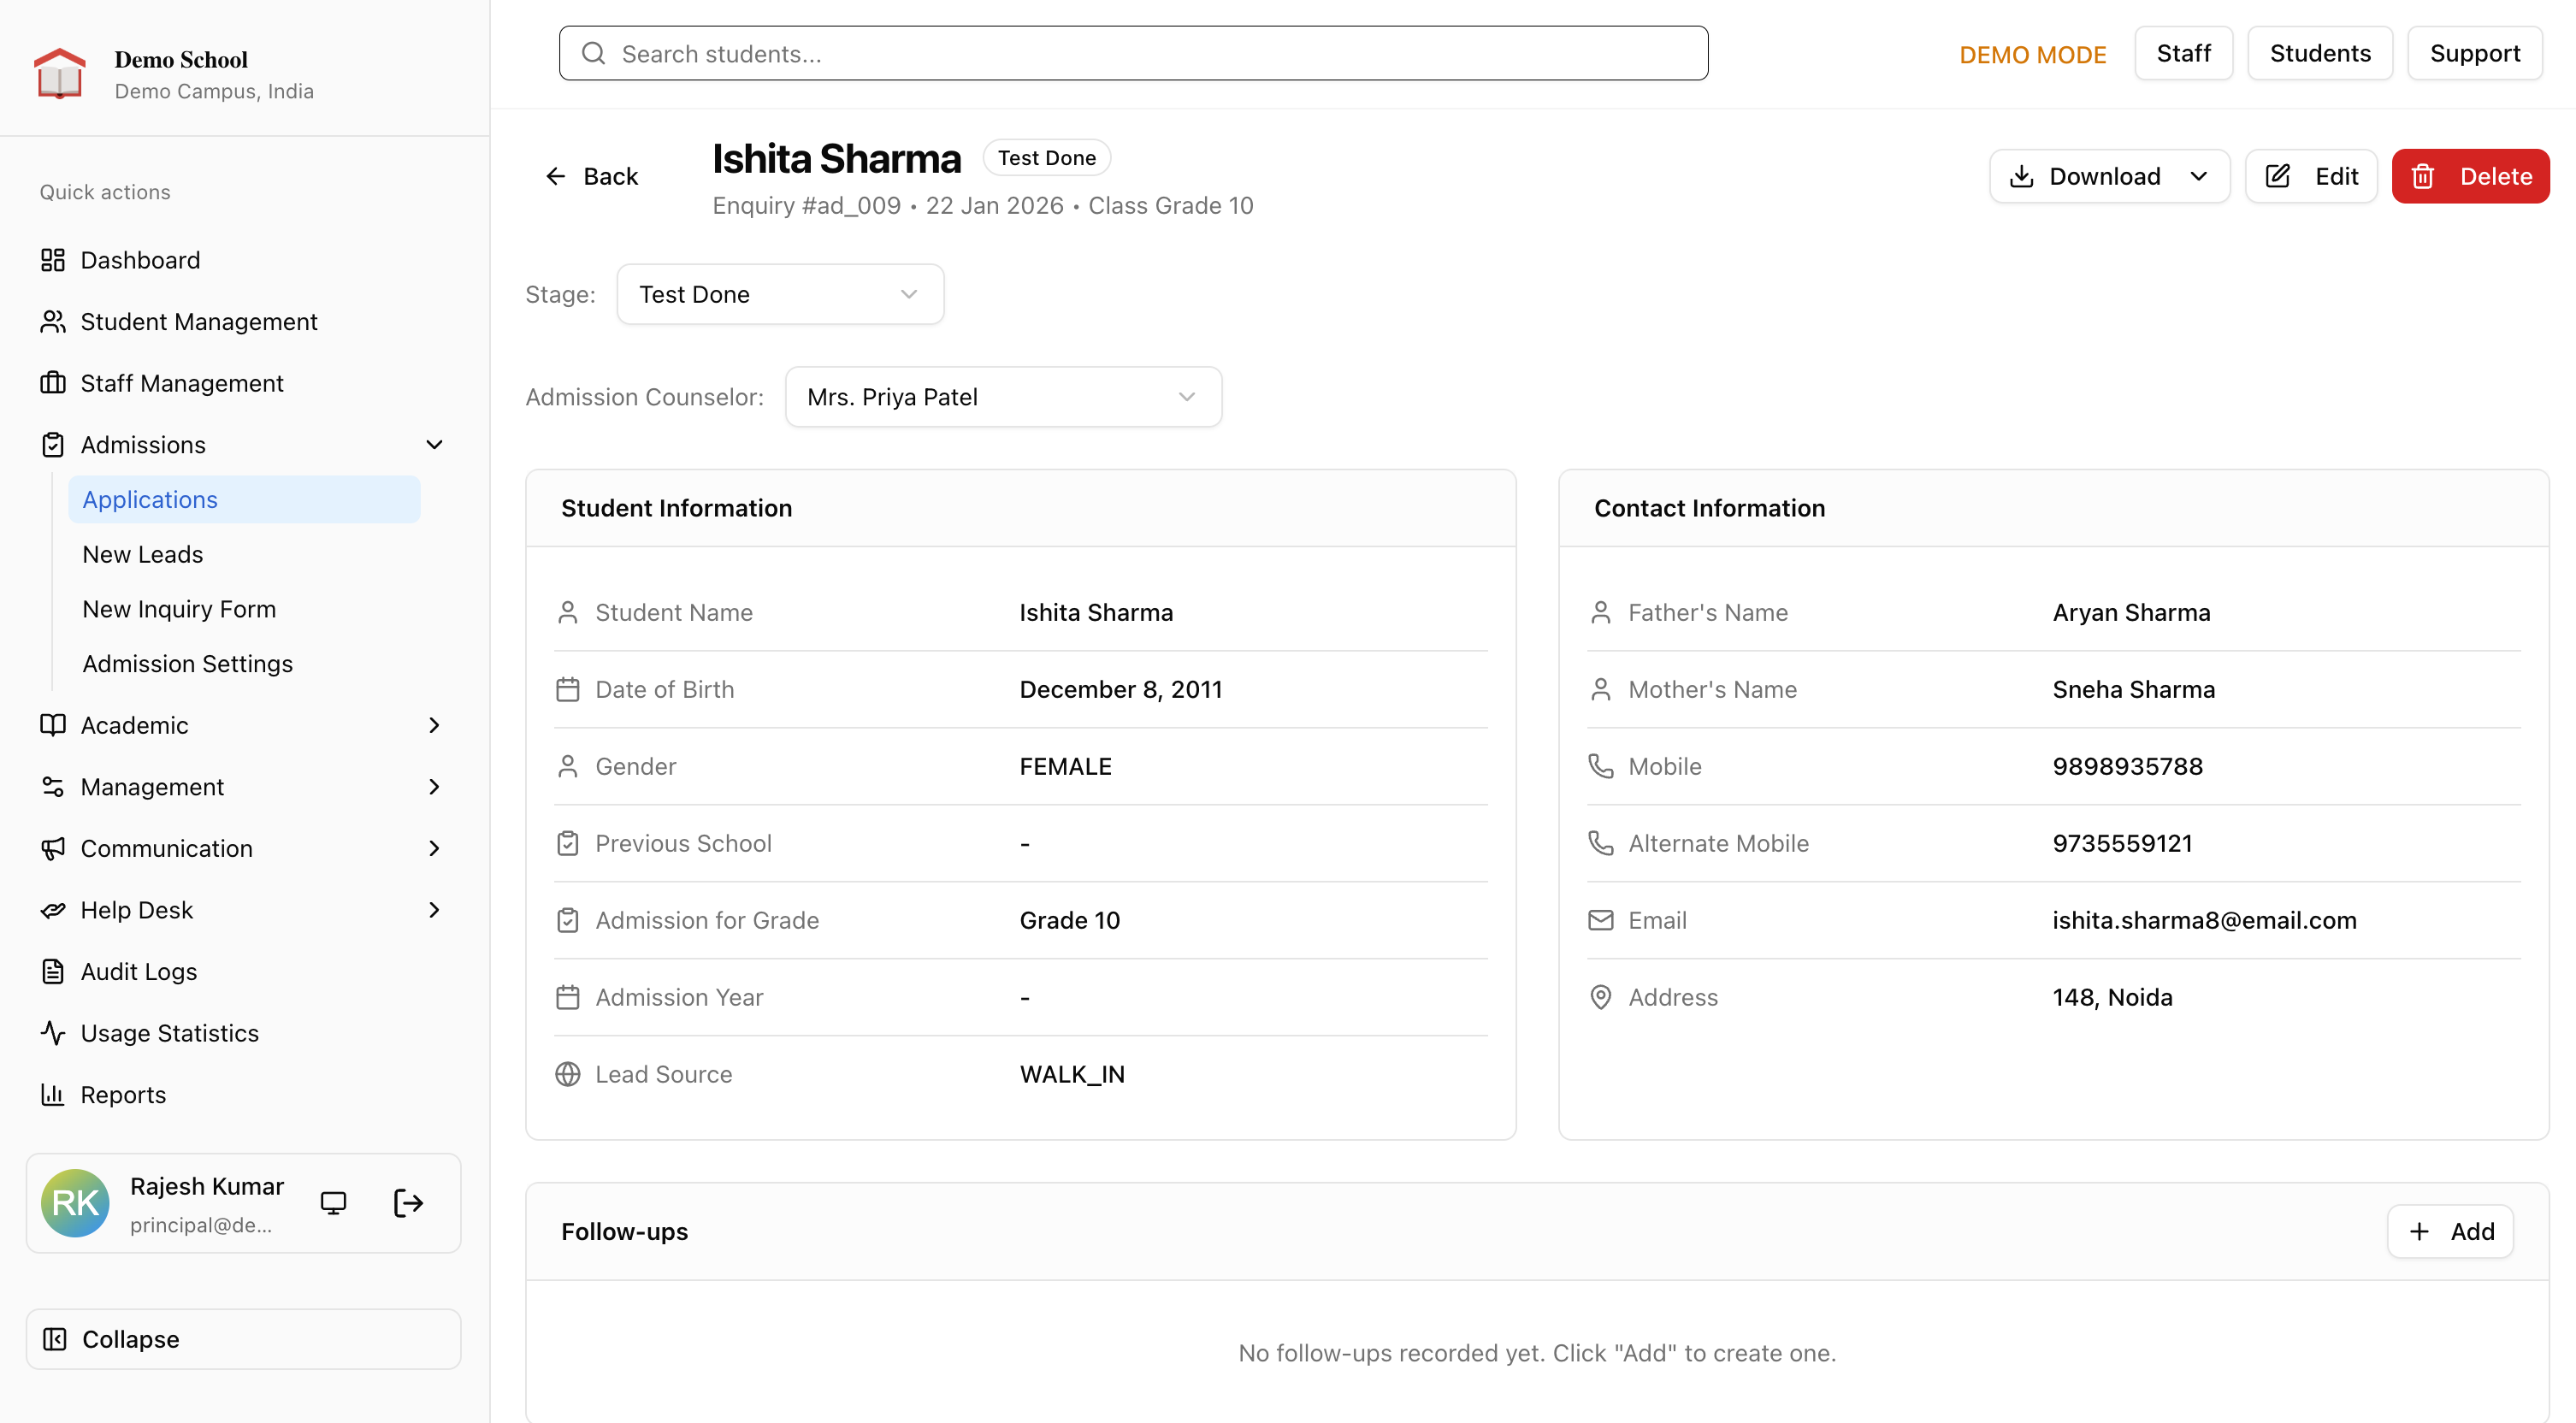
Task: Click the Audit Logs document icon
Action: coord(53,972)
